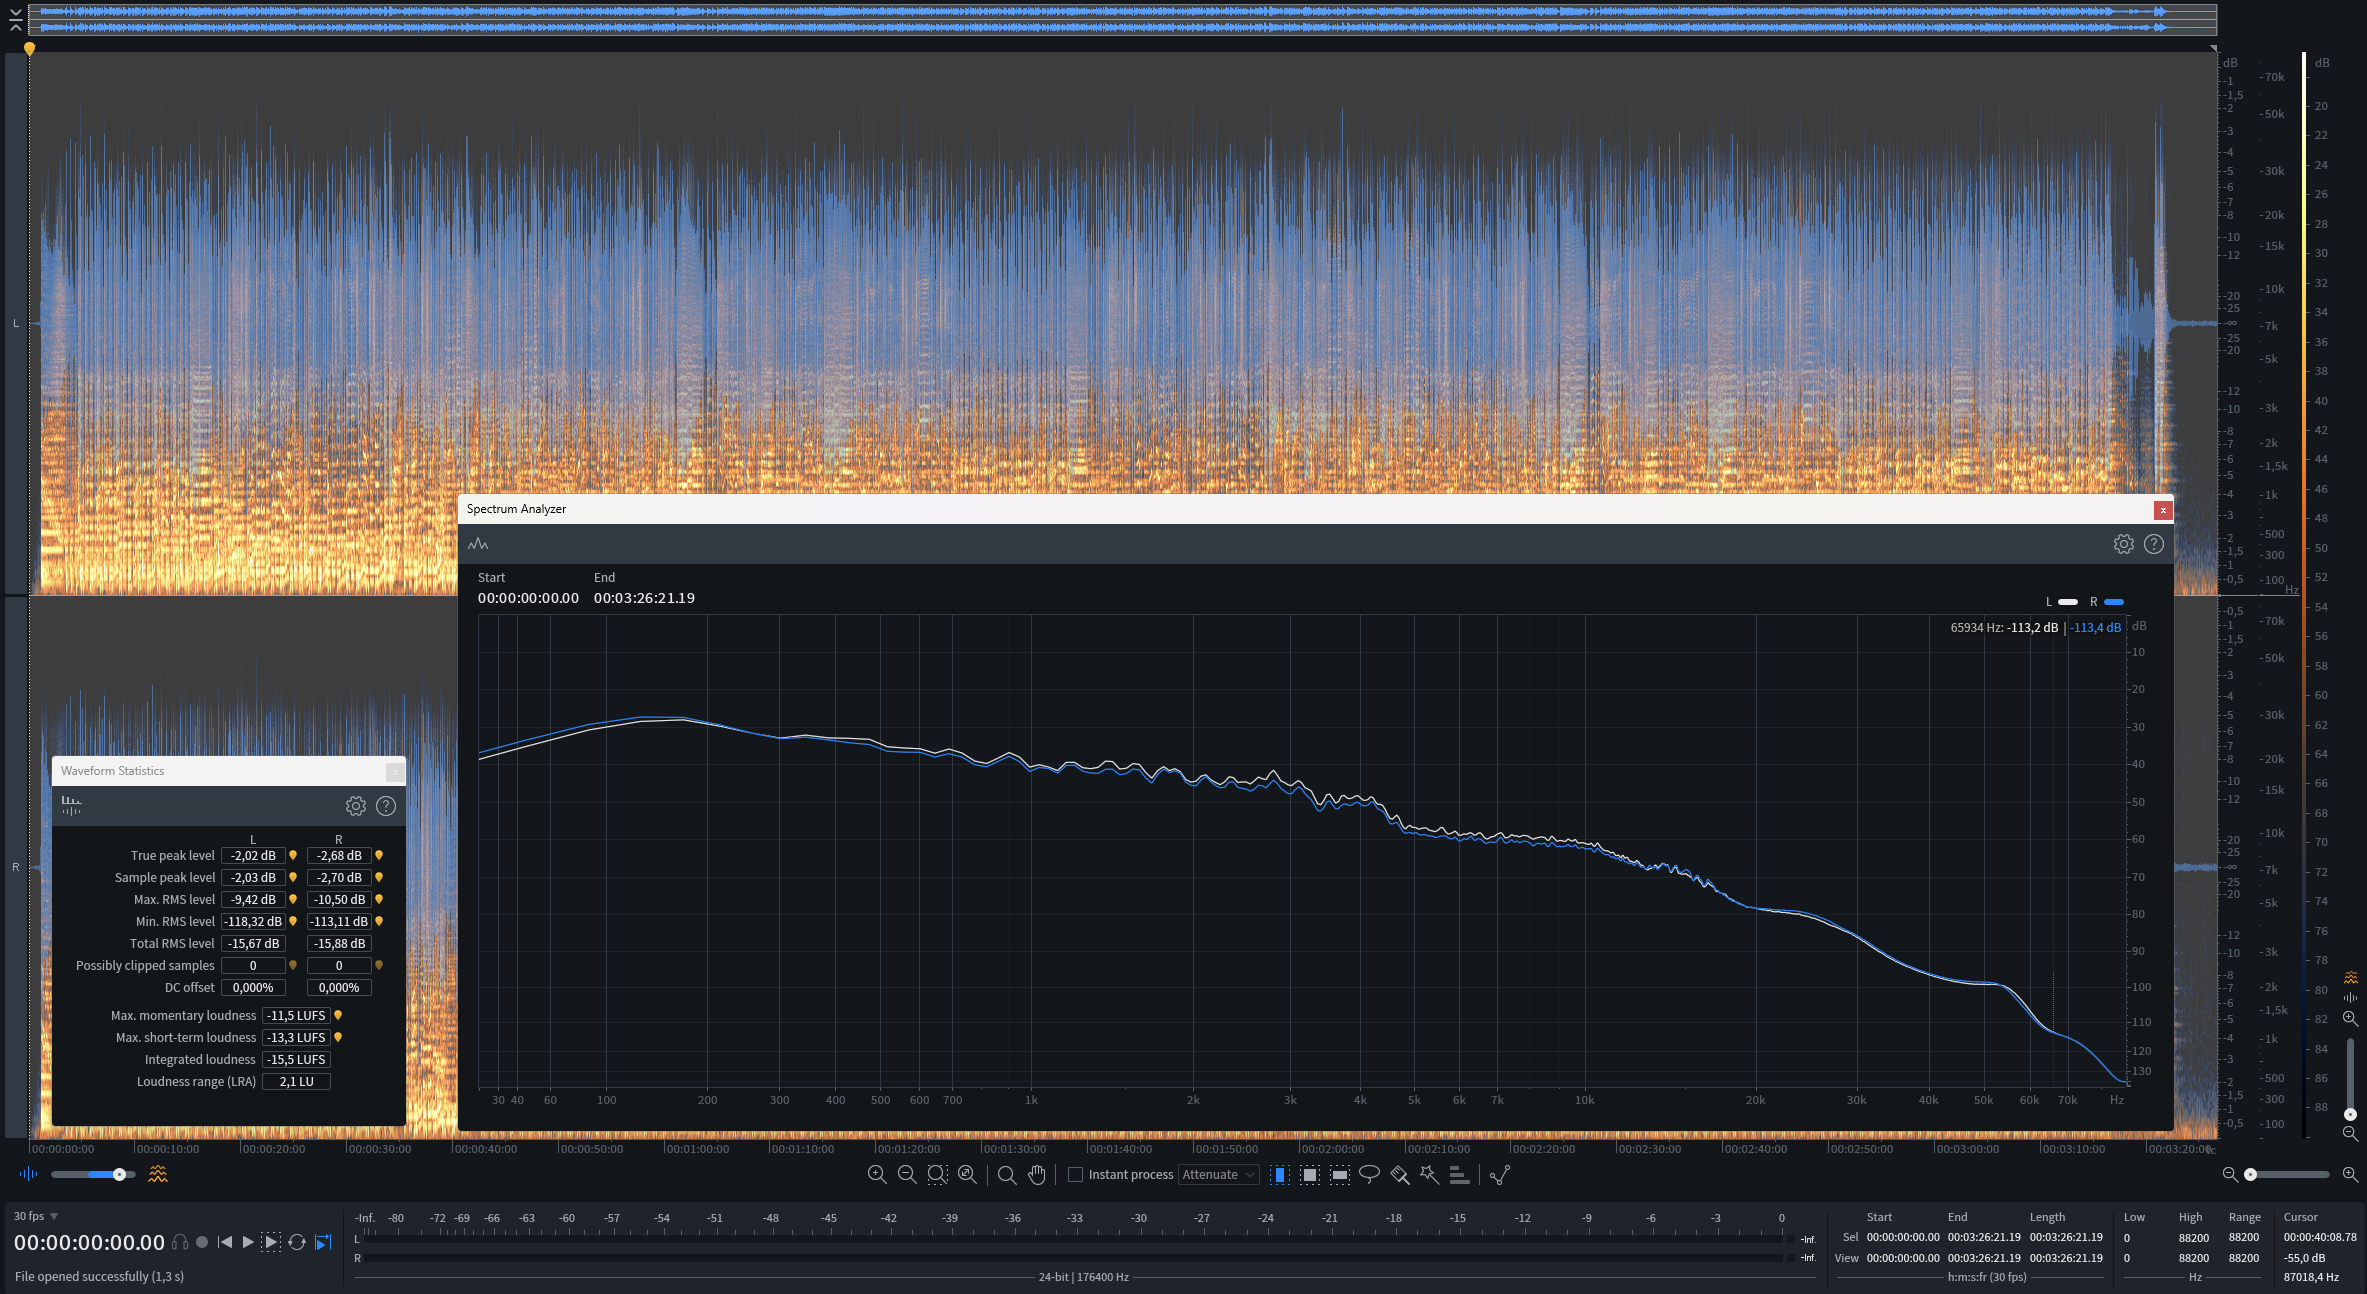Open Waveform Statistics help icon
Screen dimensions: 2367x1294
coord(386,806)
